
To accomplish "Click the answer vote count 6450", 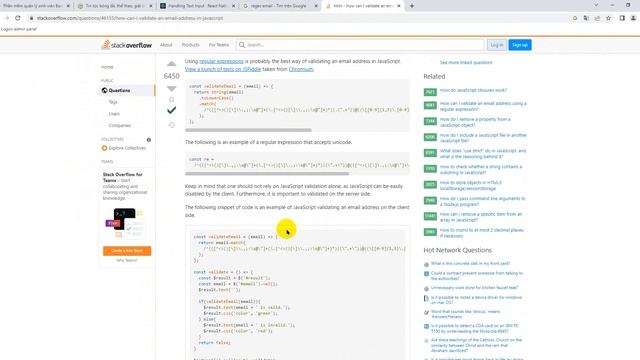I will click(171, 76).
